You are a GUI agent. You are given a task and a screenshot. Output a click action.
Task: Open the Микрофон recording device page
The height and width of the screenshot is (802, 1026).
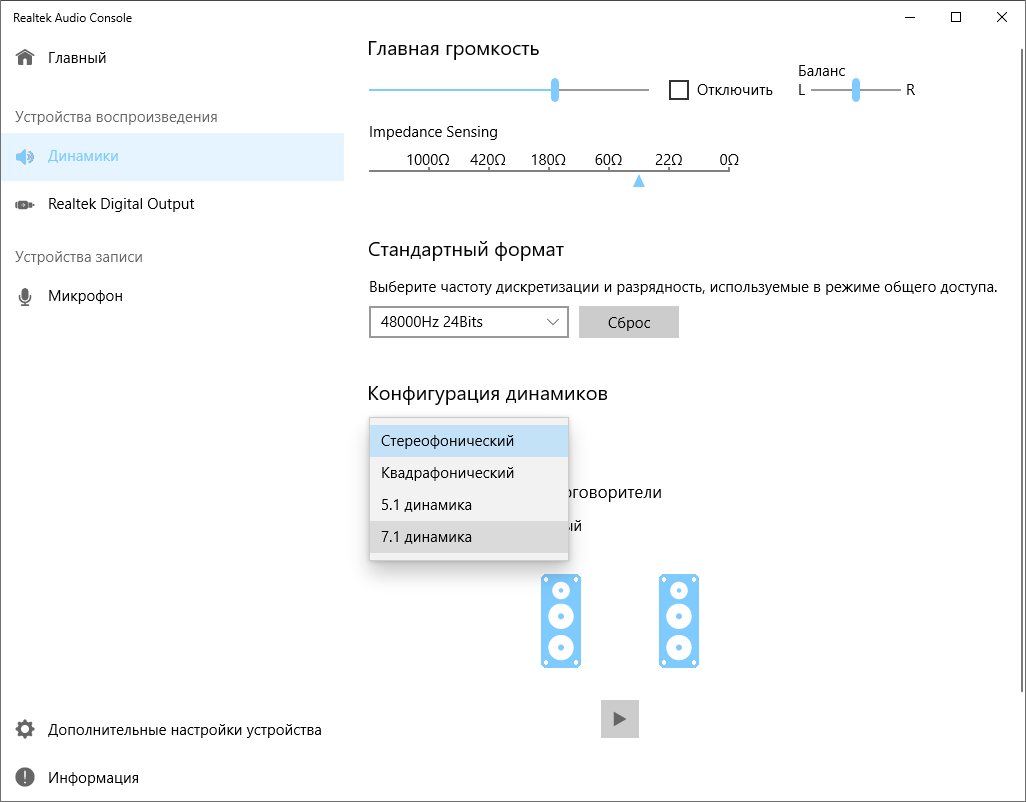pos(85,297)
